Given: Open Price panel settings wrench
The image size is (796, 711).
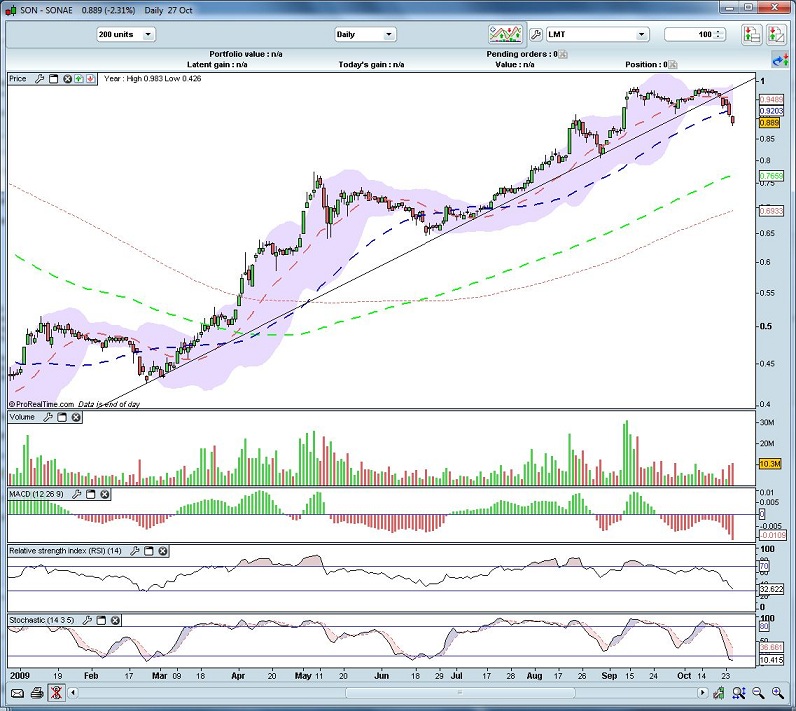Looking at the screenshot, I should (39, 79).
